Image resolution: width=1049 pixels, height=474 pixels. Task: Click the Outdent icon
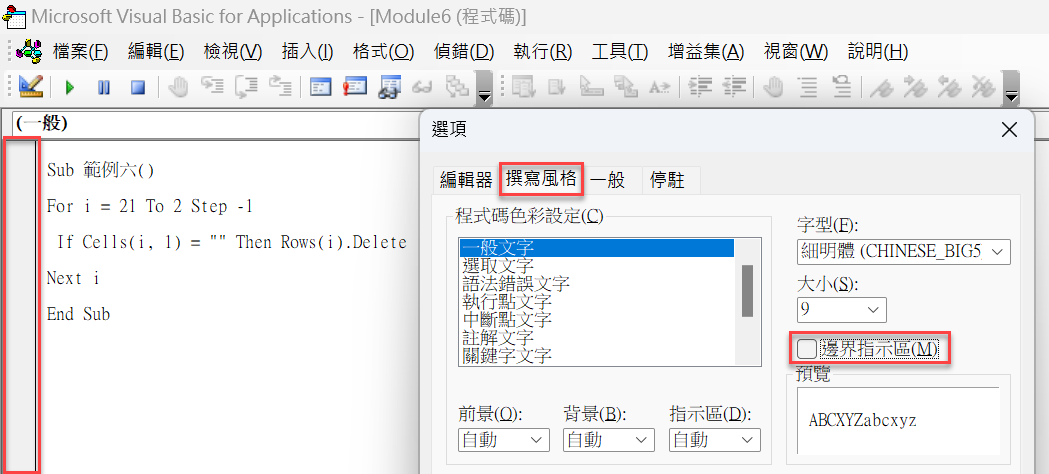click(735, 87)
